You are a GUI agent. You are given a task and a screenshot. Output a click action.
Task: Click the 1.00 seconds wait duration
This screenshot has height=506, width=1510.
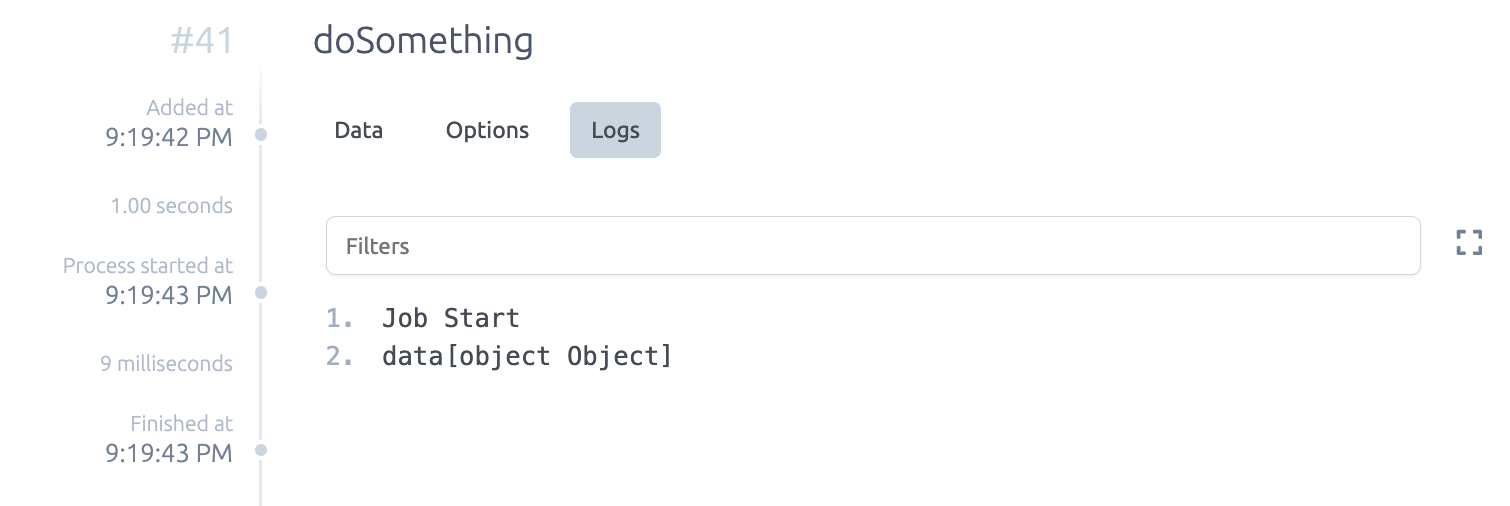click(x=172, y=206)
